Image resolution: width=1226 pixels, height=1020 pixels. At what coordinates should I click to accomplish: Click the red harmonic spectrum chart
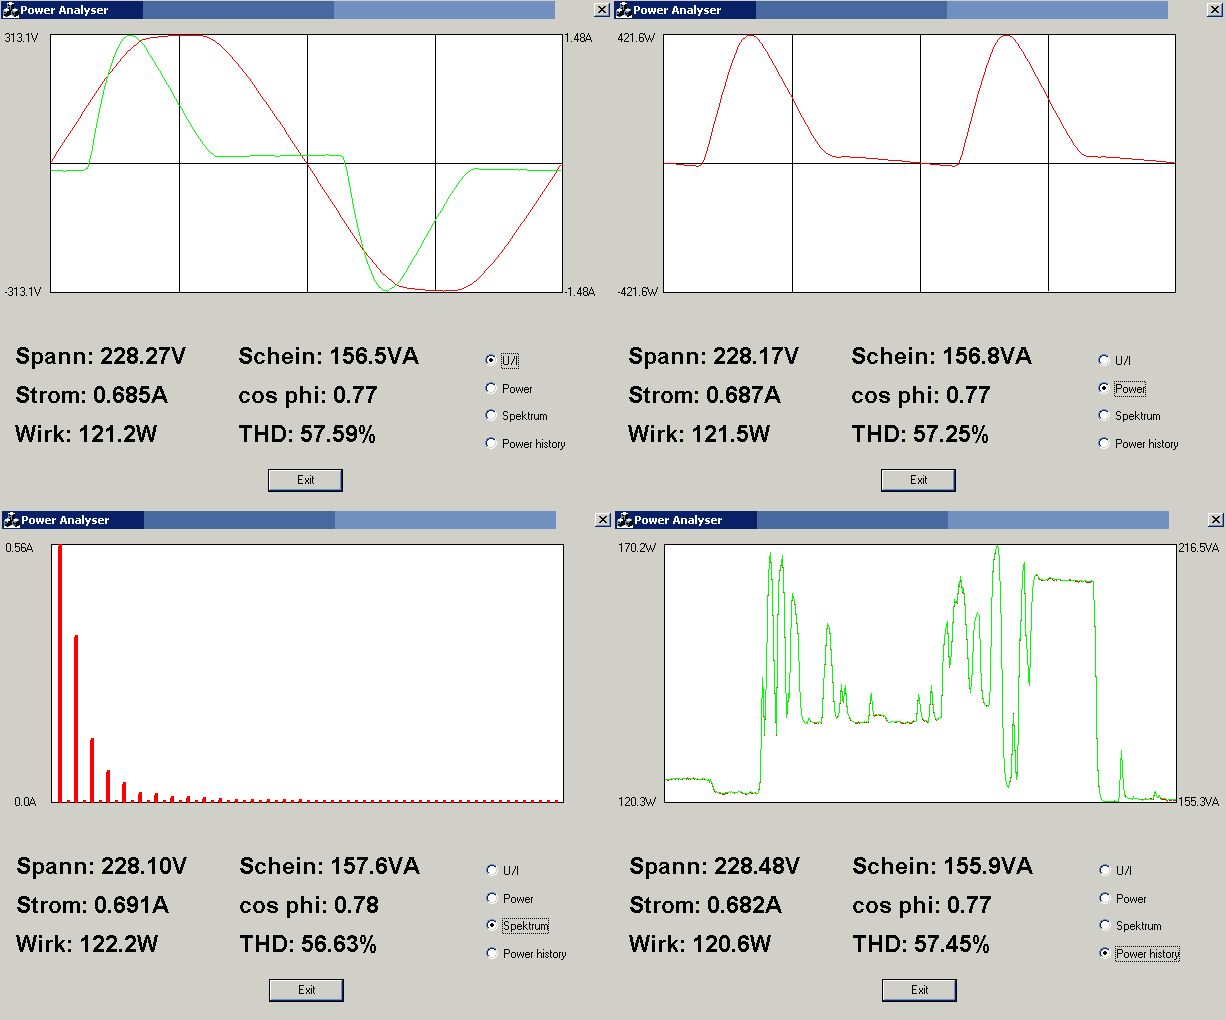point(308,673)
